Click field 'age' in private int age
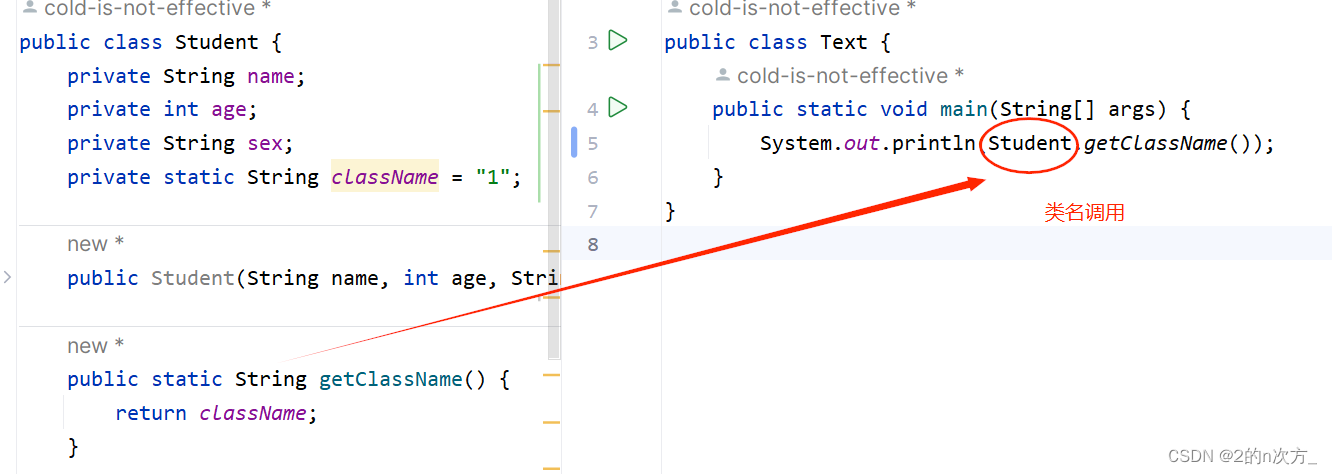The width and height of the screenshot is (1332, 474). [229, 110]
